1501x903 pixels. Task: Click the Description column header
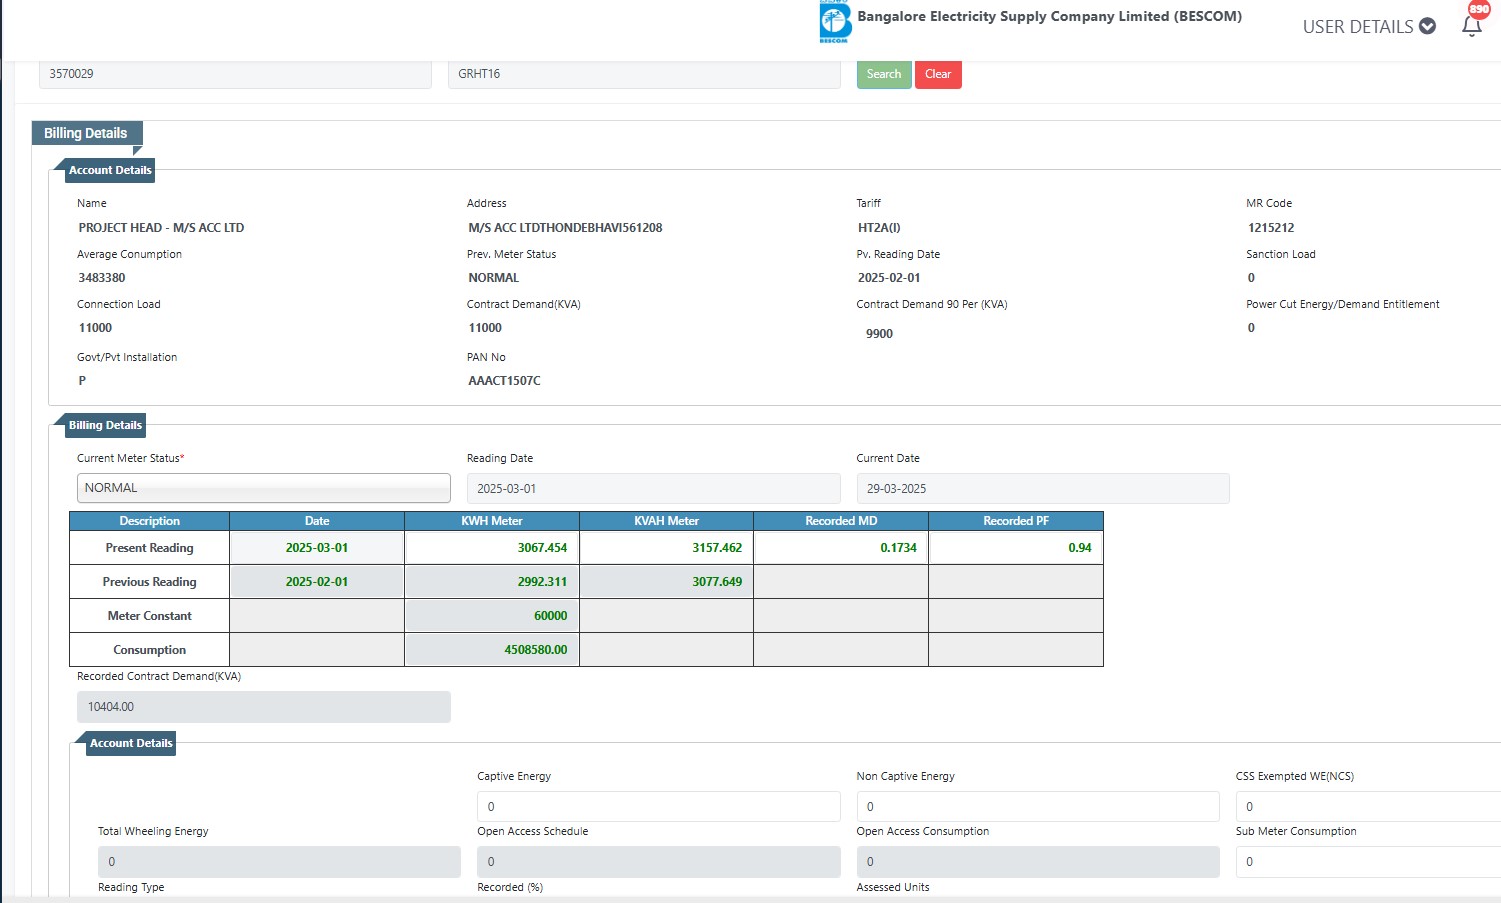point(150,521)
